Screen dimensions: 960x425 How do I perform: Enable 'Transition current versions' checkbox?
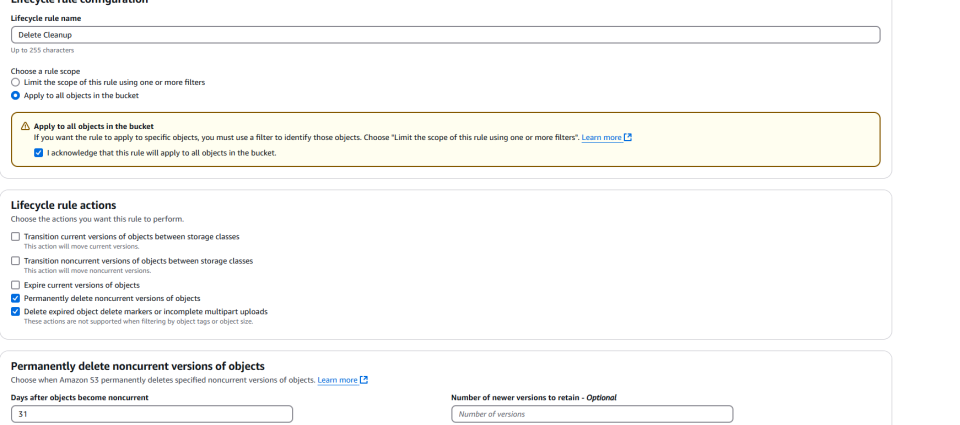(15, 236)
